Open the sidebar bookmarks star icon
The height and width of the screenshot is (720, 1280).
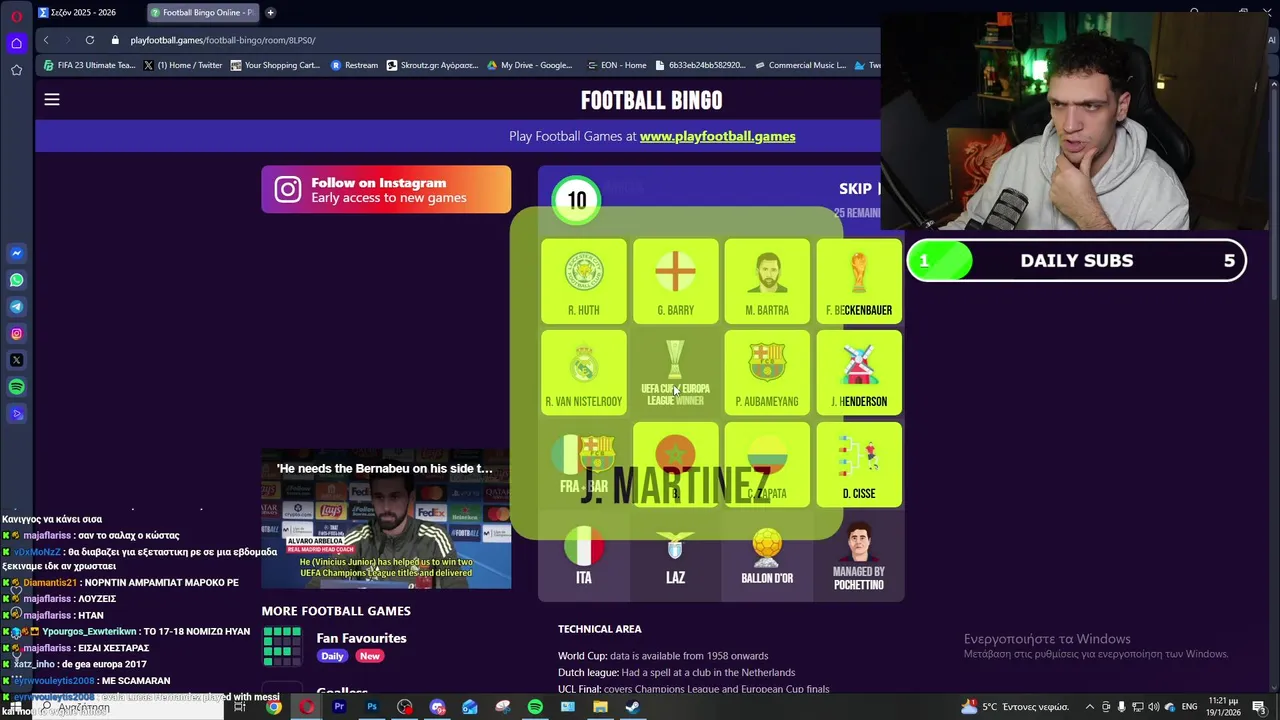tap(16, 70)
